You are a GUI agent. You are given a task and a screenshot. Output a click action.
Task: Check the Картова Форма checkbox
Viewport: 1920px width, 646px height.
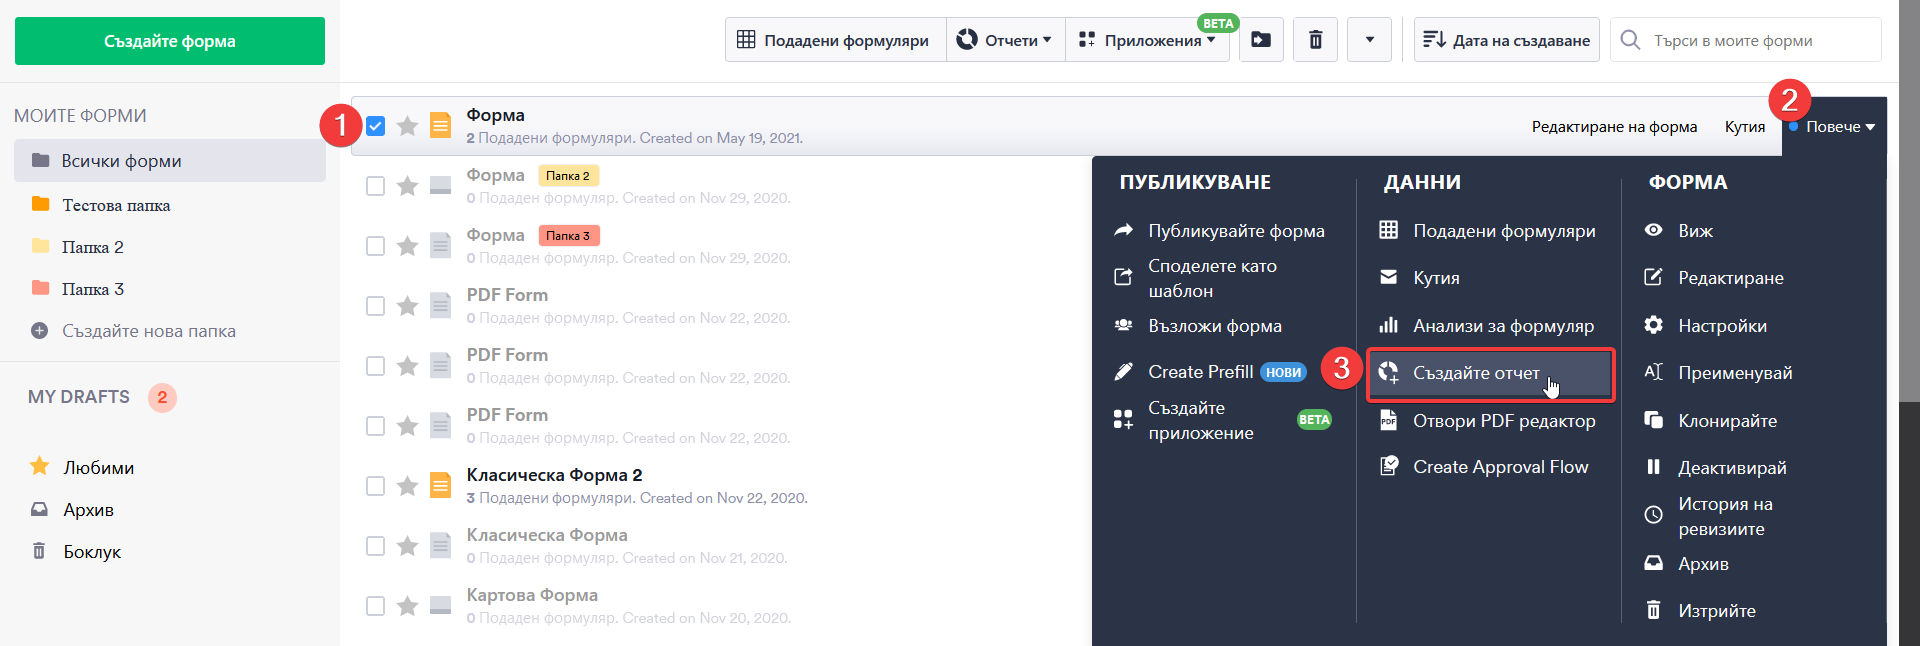pos(375,606)
